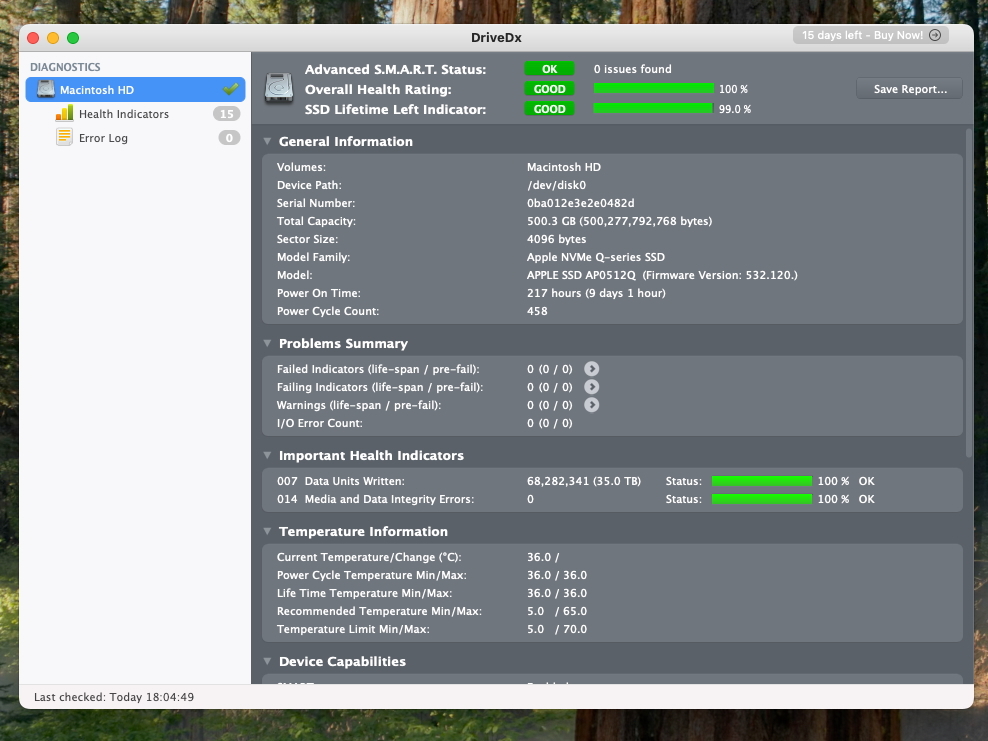The height and width of the screenshot is (741, 988).
Task: Click the I/O Error Count label
Action: (319, 423)
